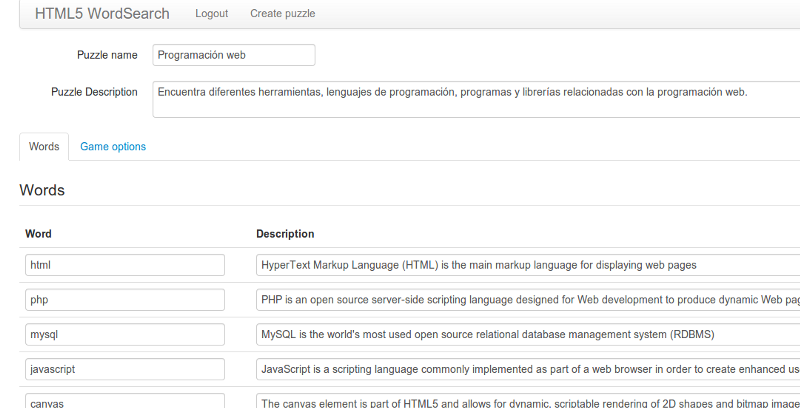
Task: Click the canvas element description field
Action: point(528,401)
